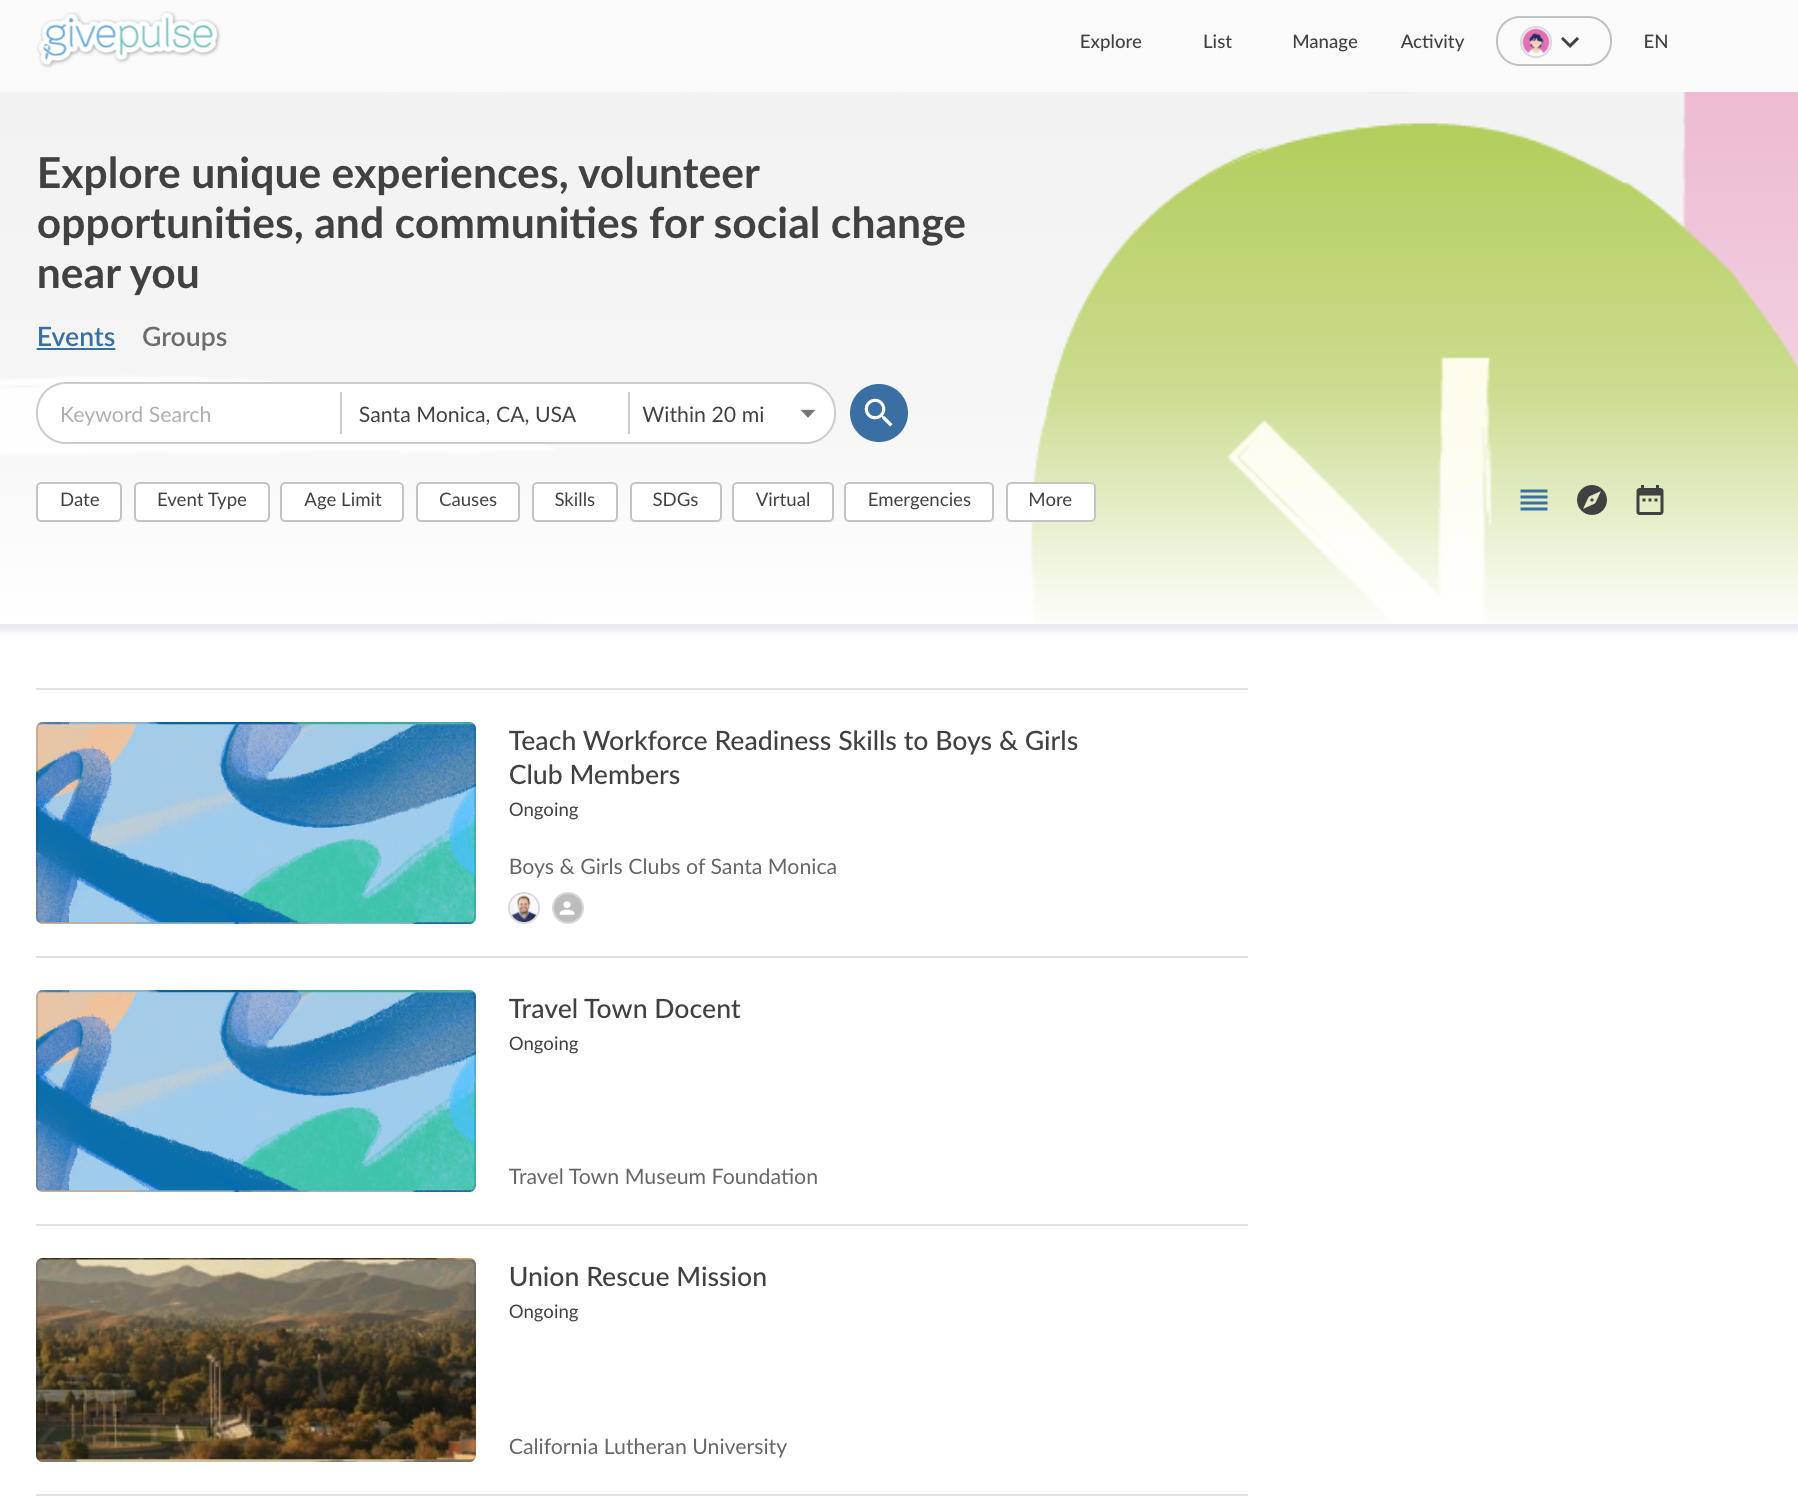Change language via EN selector
This screenshot has height=1506, width=1798.
click(x=1655, y=41)
